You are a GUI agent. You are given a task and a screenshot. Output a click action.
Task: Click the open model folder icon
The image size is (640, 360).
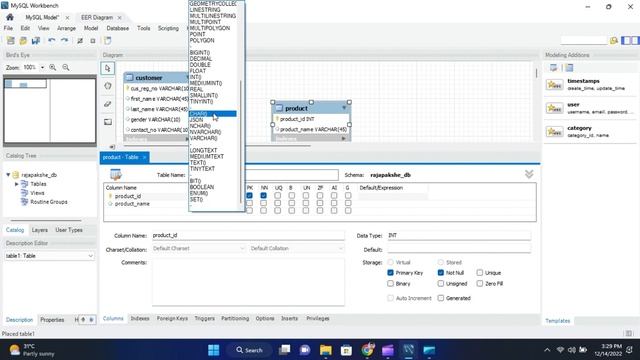23,40
